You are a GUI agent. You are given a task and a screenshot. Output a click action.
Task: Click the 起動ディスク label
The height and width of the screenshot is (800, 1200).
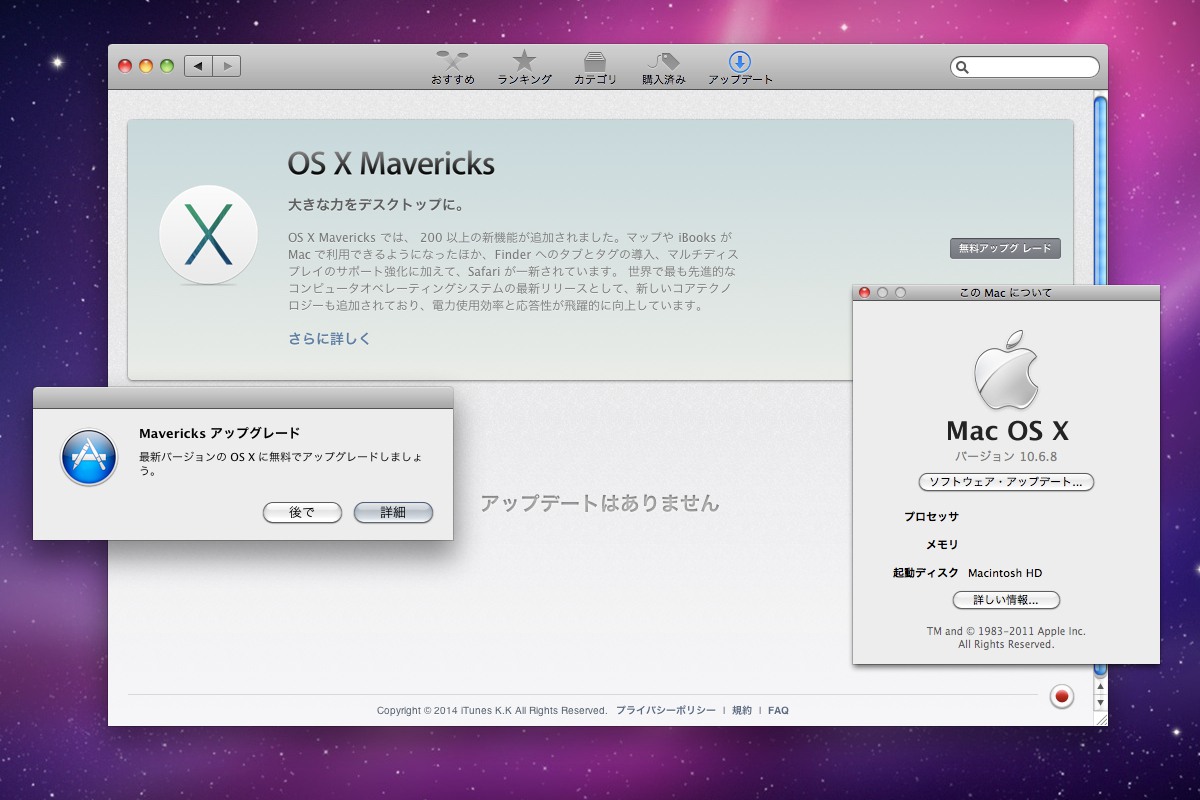926,573
